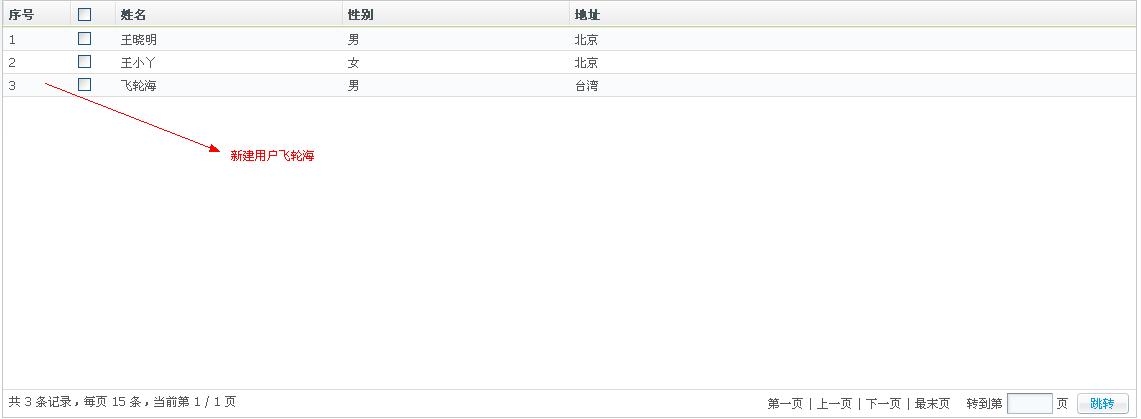Click the 性别 column header
This screenshot has width=1141, height=419.
[x=360, y=15]
